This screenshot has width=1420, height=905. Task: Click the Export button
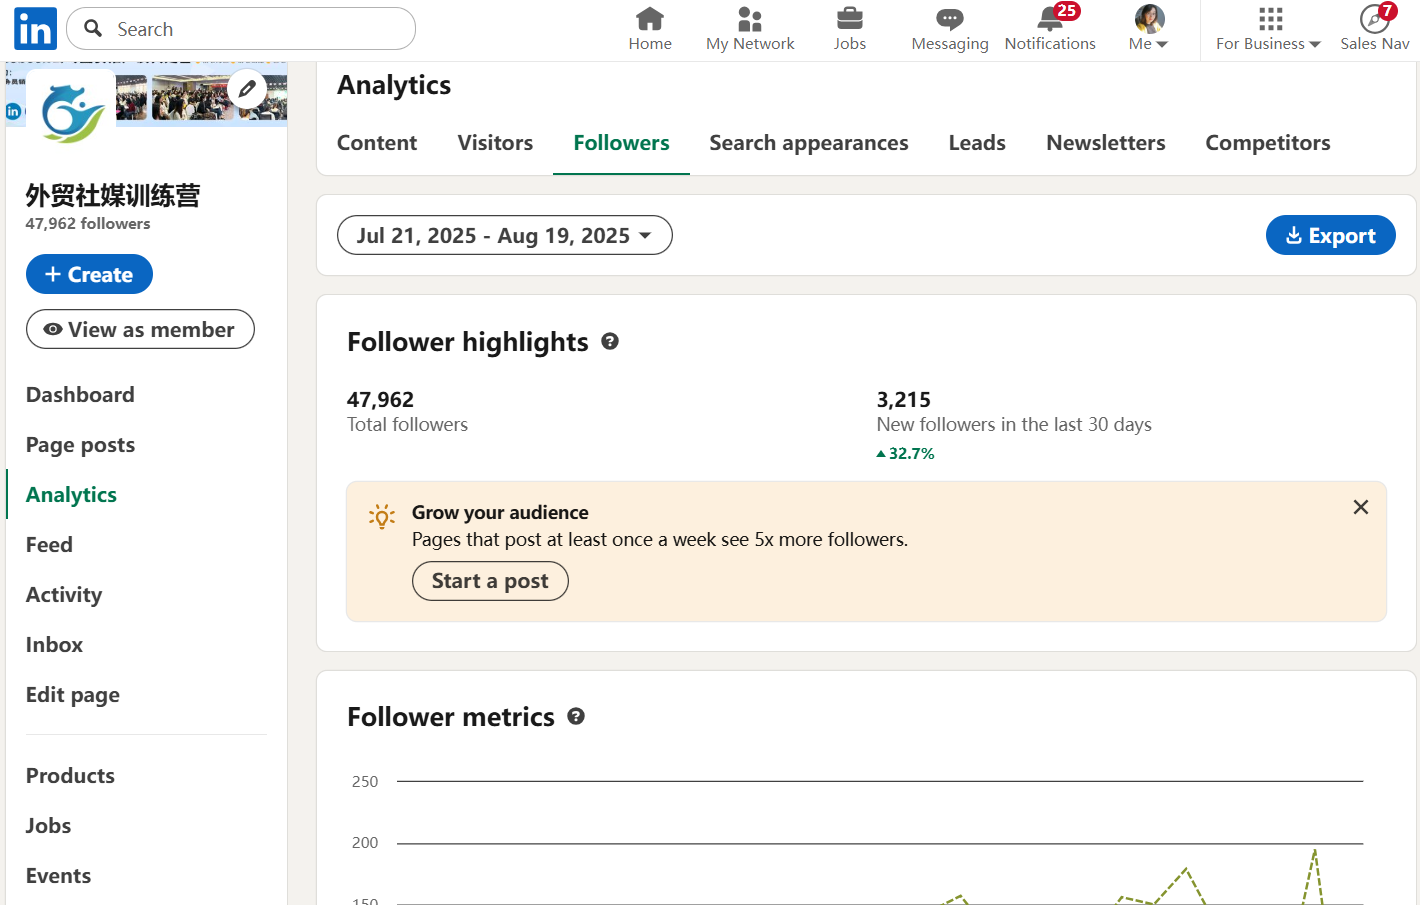coord(1330,236)
